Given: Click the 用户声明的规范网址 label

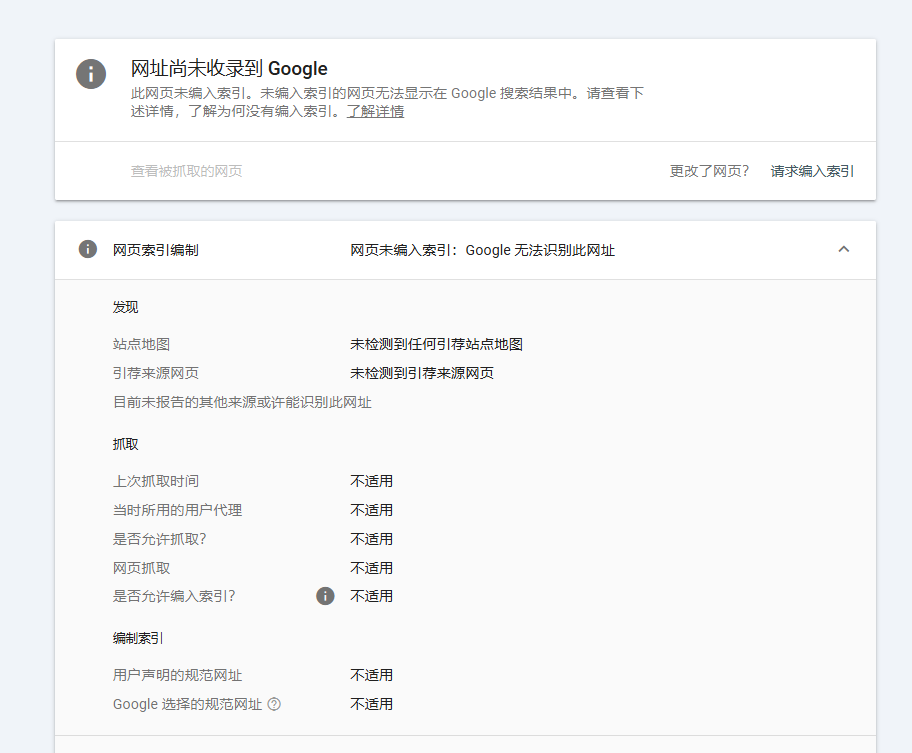Looking at the screenshot, I should point(177,676).
